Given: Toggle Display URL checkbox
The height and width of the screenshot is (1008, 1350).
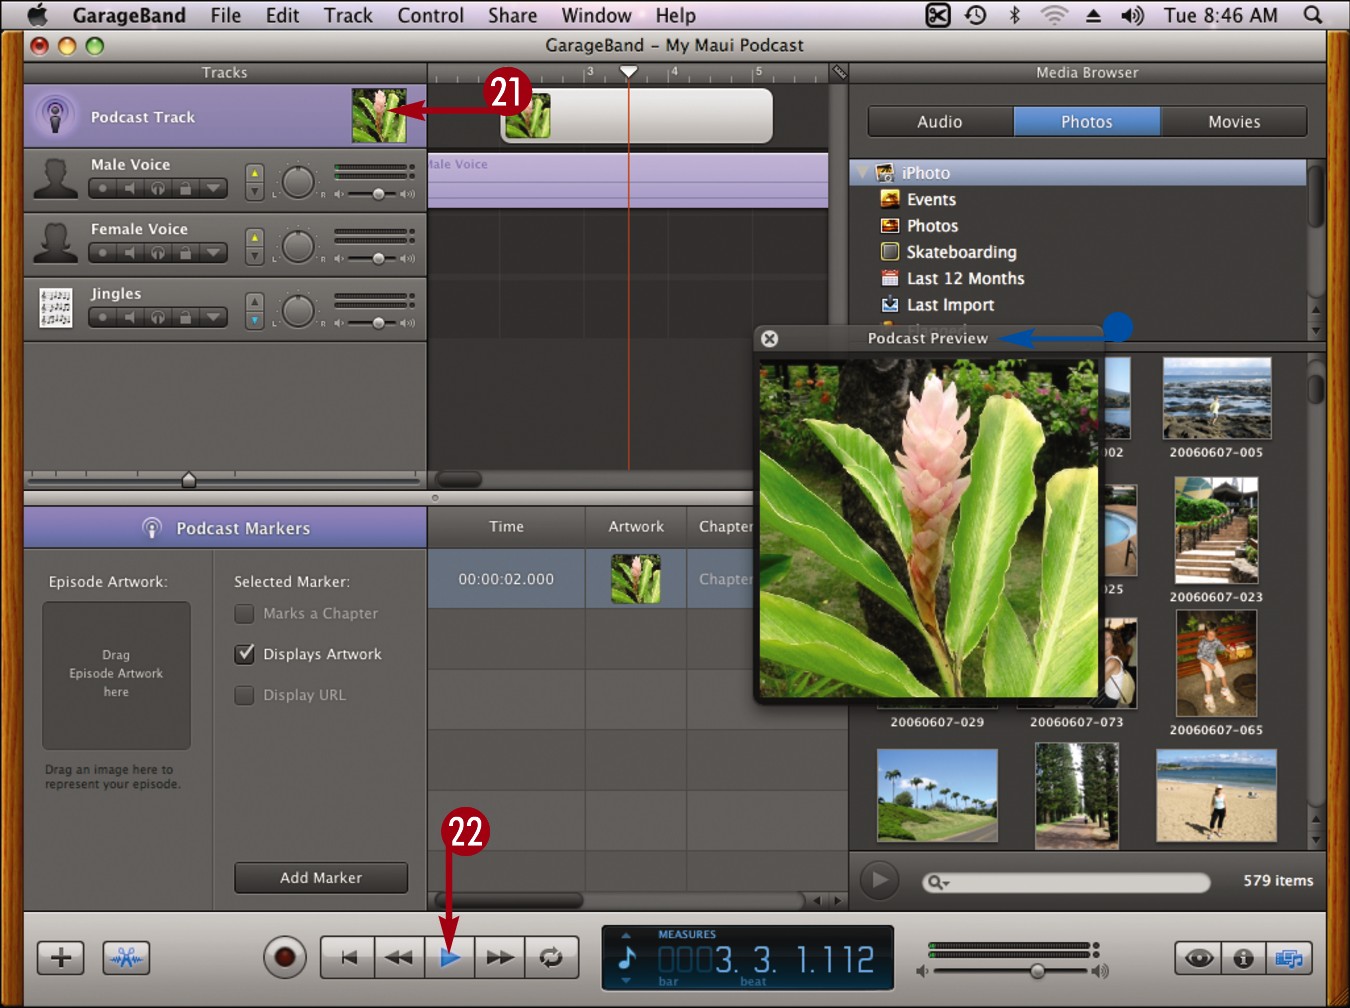Looking at the screenshot, I should point(244,695).
